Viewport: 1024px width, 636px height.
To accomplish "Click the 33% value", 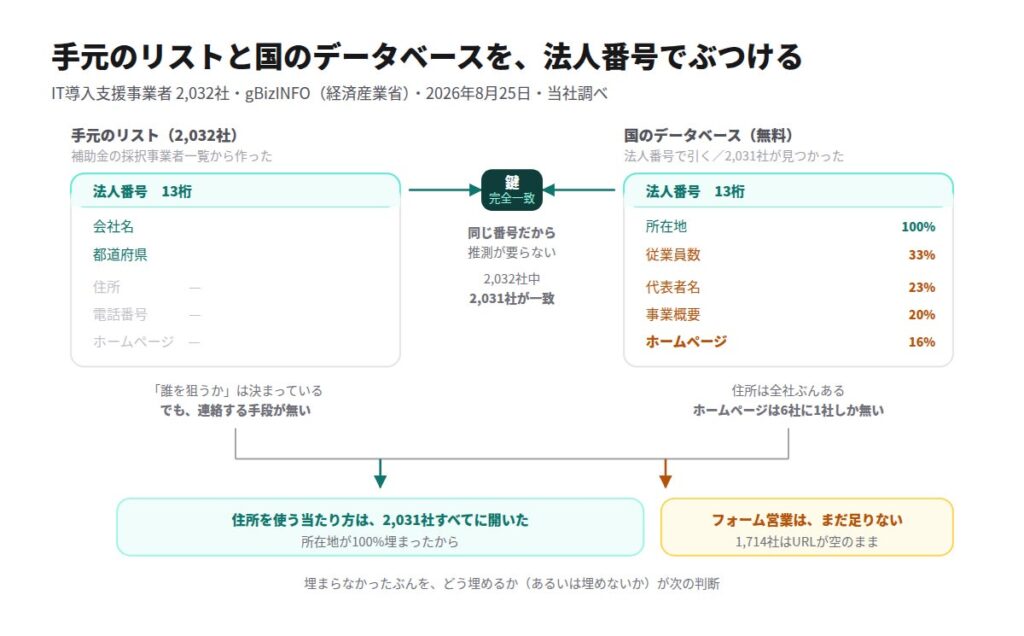I will (x=921, y=255).
